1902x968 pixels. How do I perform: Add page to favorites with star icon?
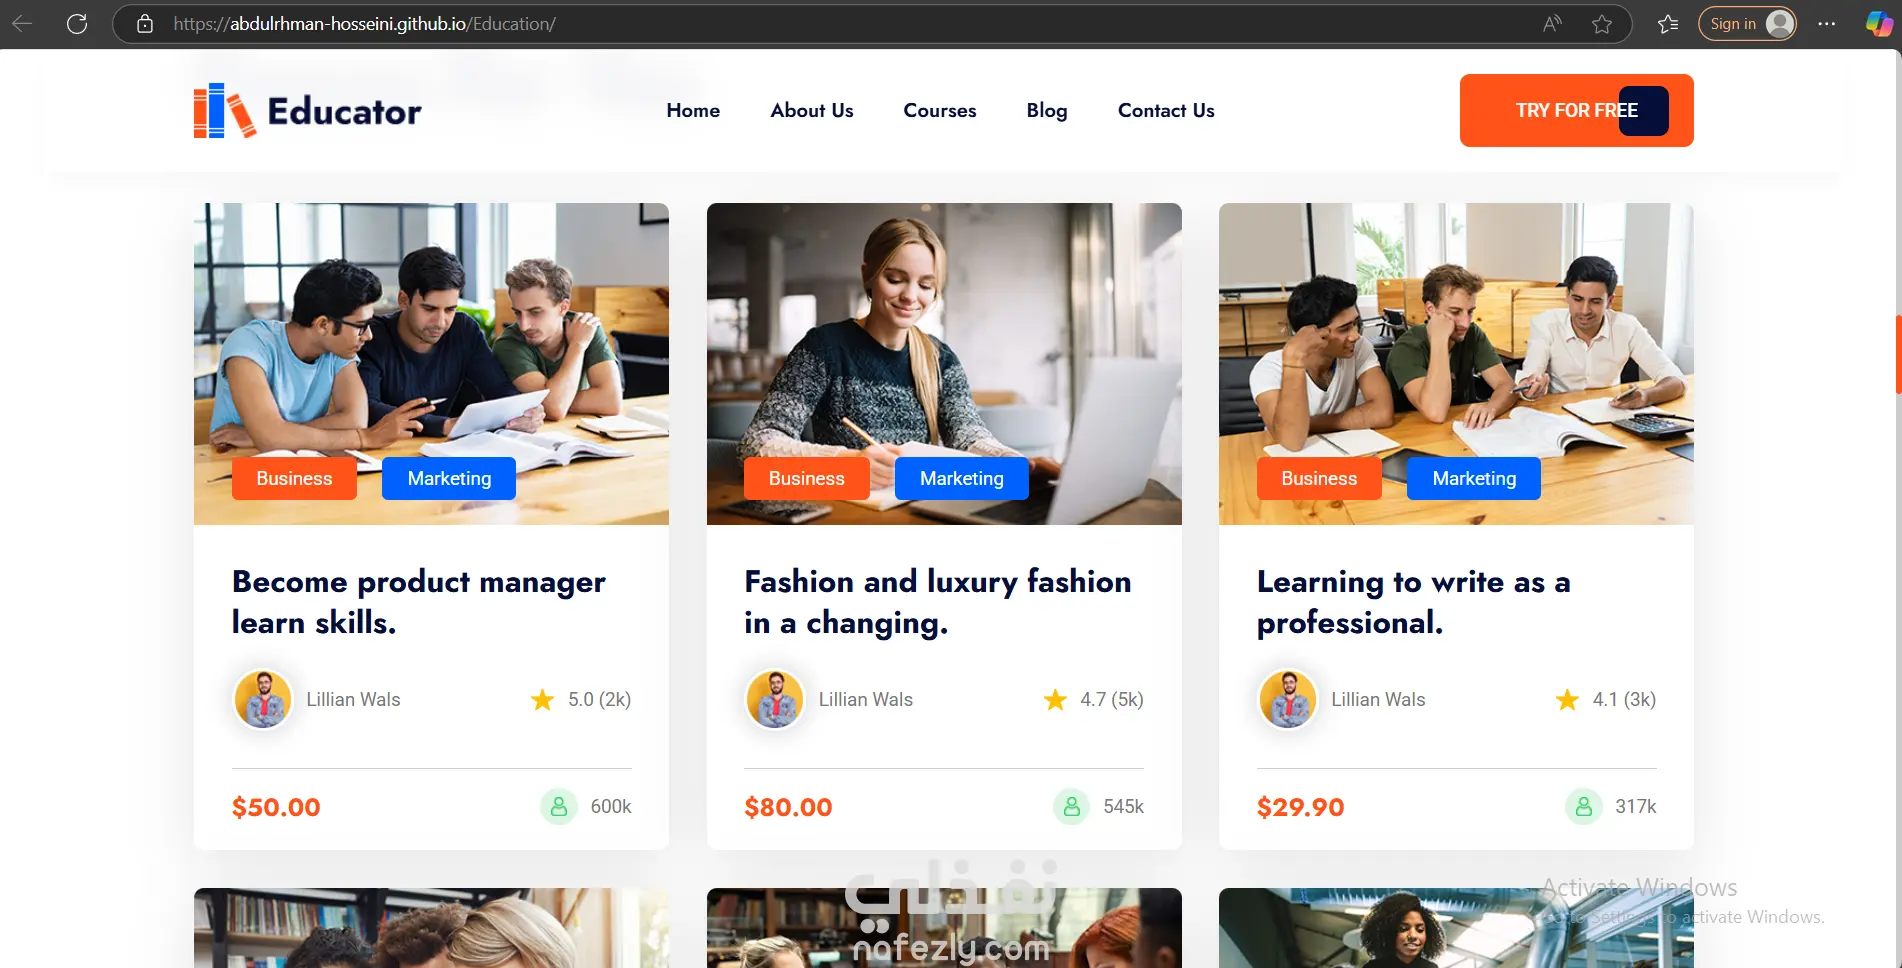point(1602,24)
